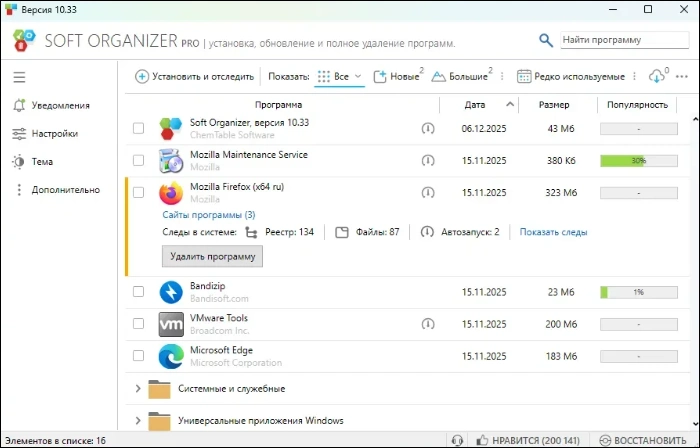Open the 'Показать следы' link
This screenshot has width=700, height=448.
pyautogui.click(x=553, y=232)
